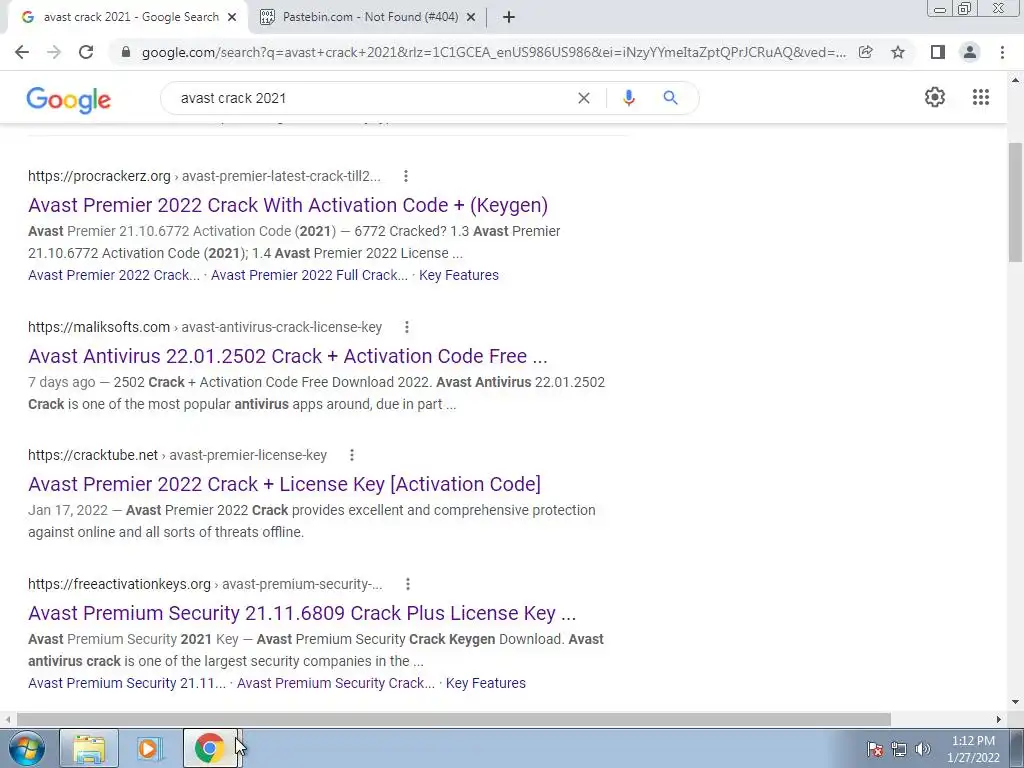Launch Windows Media Player from taskbar
The image size is (1024, 768).
[x=150, y=748]
